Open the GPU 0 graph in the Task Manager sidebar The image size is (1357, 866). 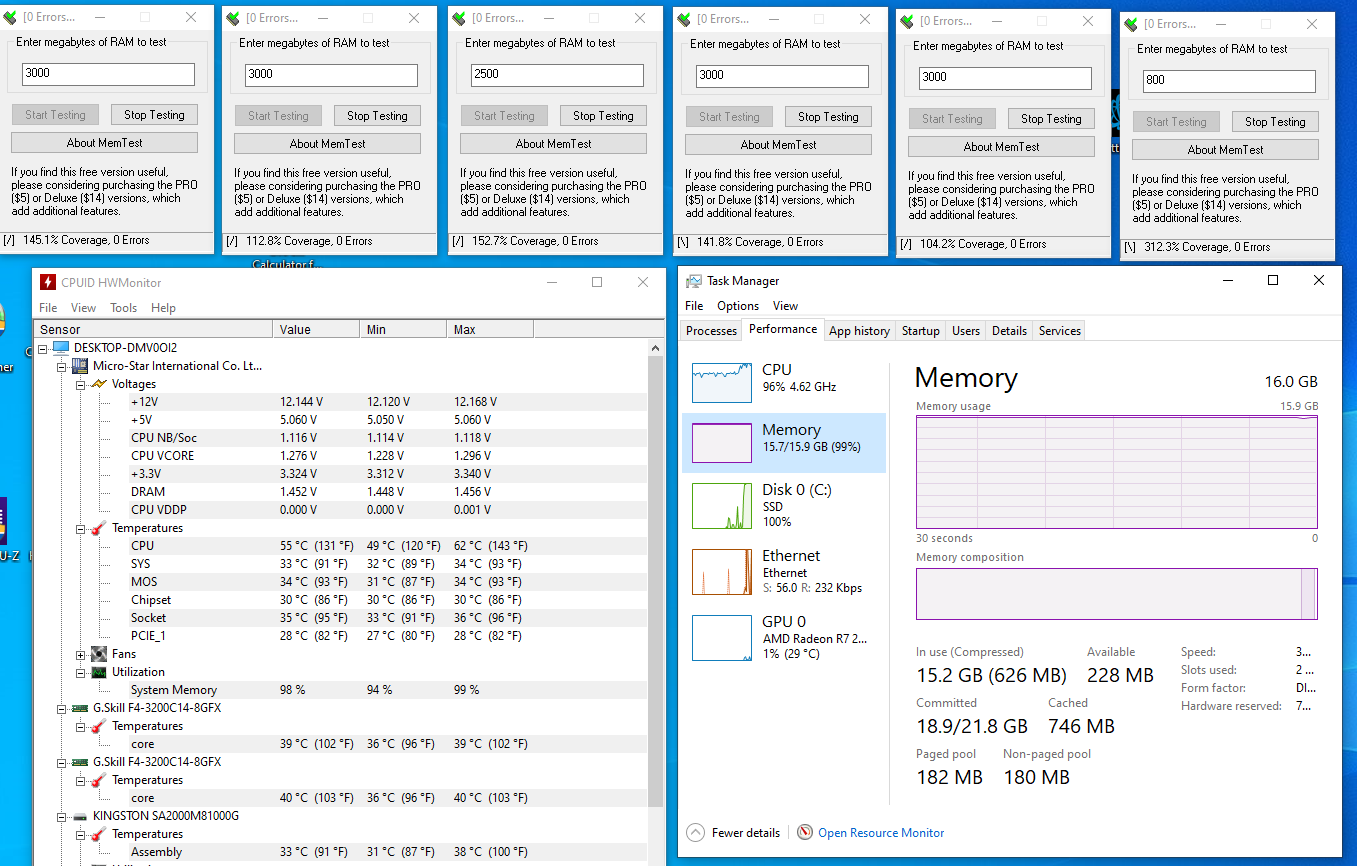tap(721, 638)
